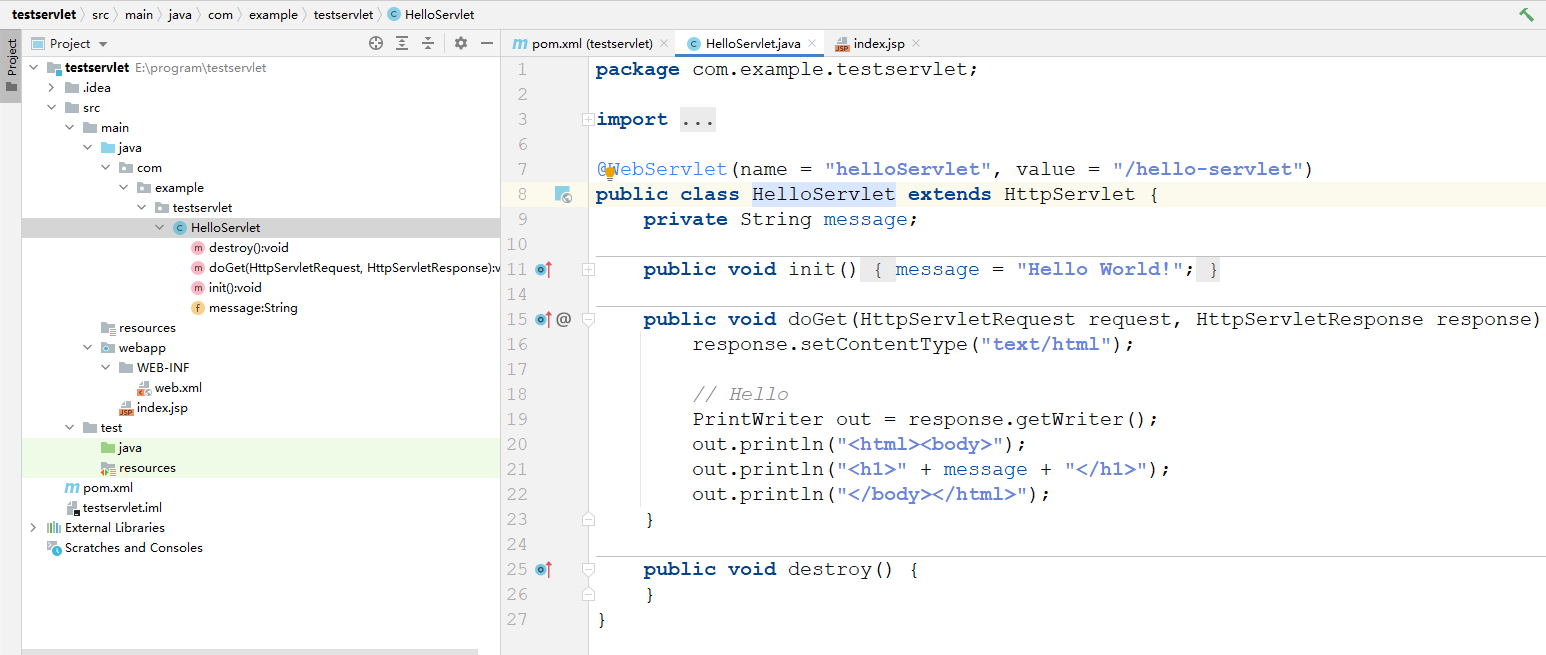The width and height of the screenshot is (1546, 655).
Task: Click the External Libraries icon
Action: pos(54,528)
